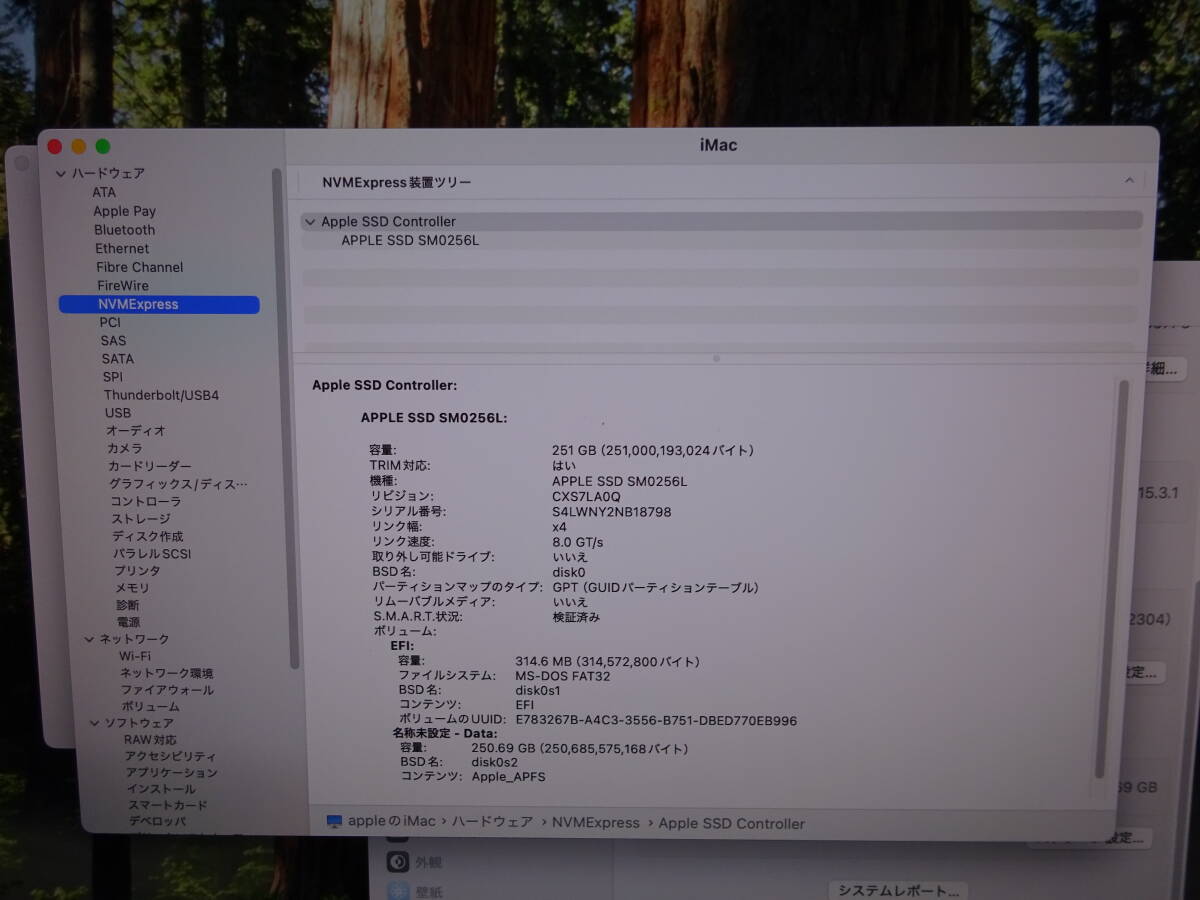
Task: Select インストール entry
Action: (161, 789)
